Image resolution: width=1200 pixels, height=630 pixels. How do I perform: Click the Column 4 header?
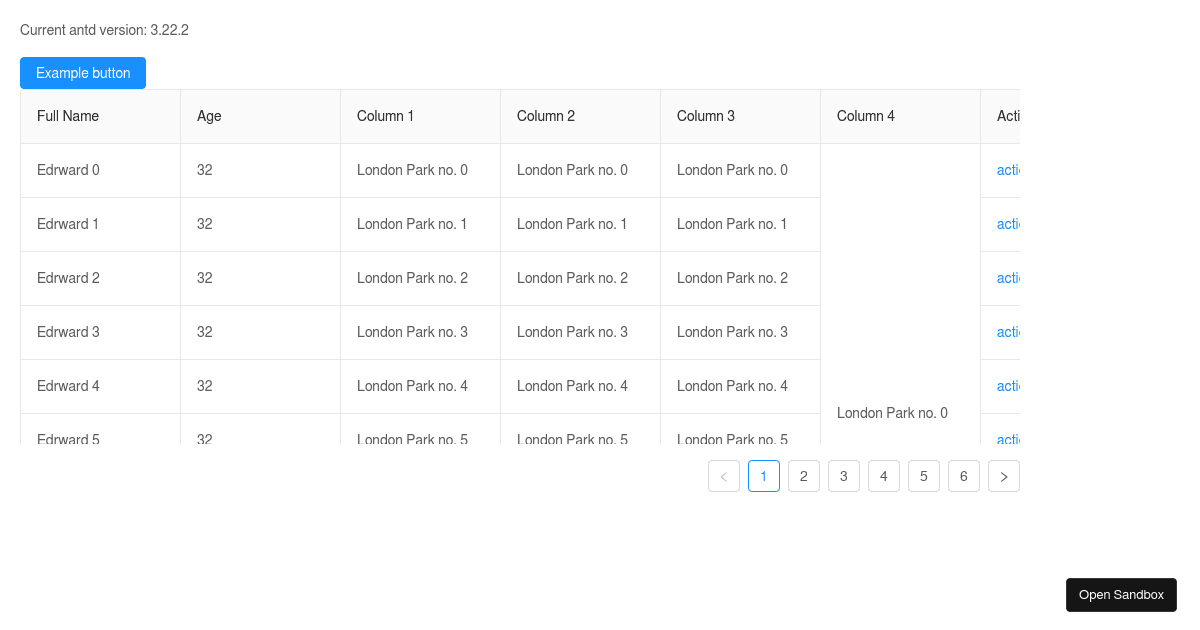(866, 116)
